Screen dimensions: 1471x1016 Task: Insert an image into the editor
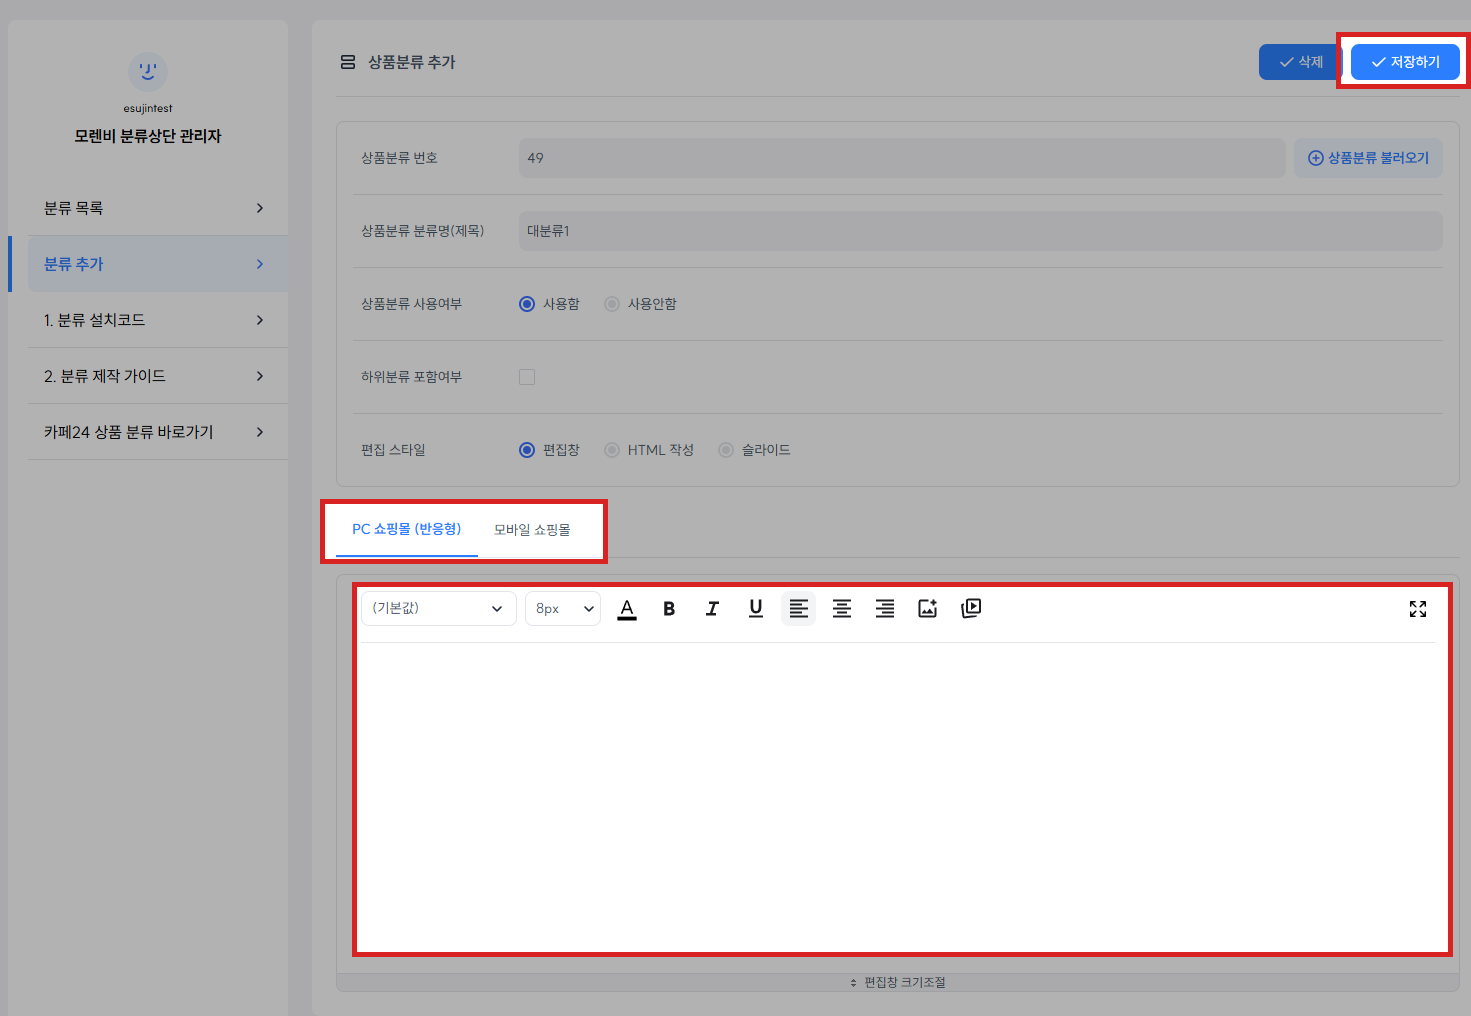[x=928, y=609]
